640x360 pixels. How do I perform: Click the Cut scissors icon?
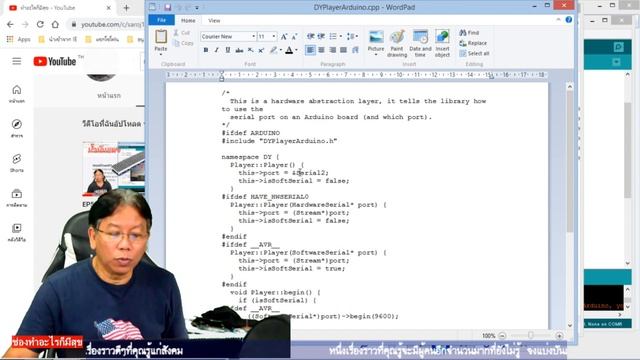[x=176, y=33]
